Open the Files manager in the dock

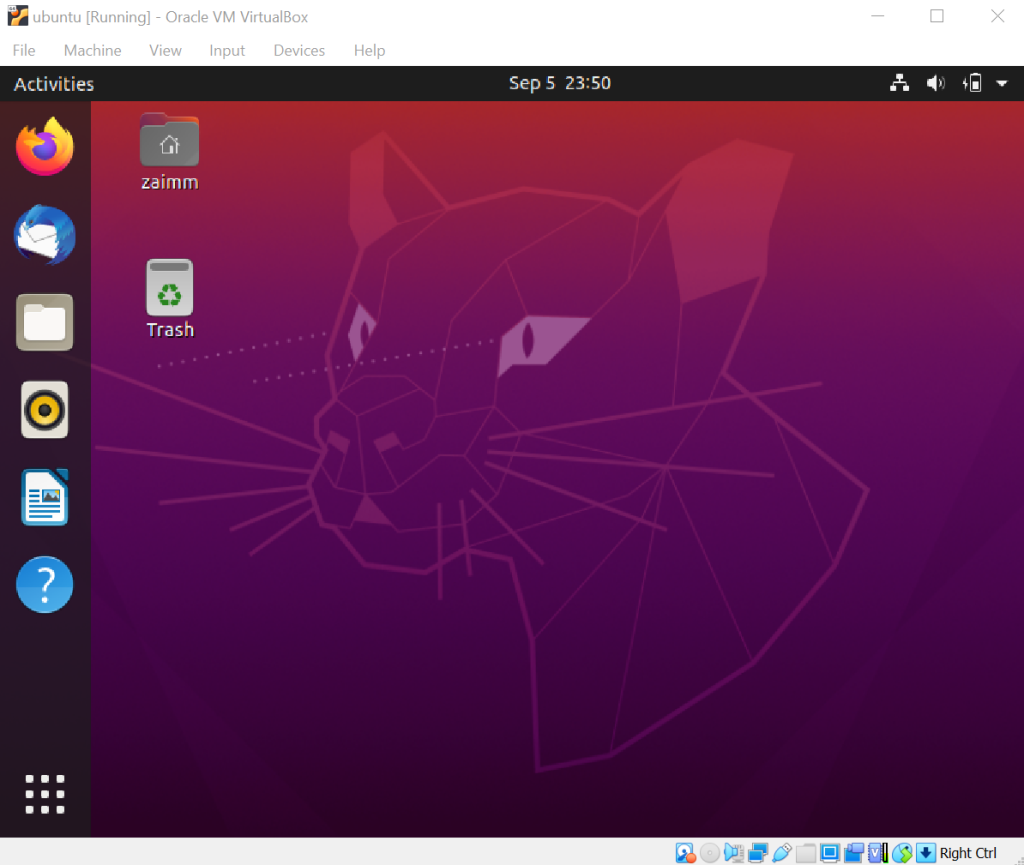(x=45, y=322)
